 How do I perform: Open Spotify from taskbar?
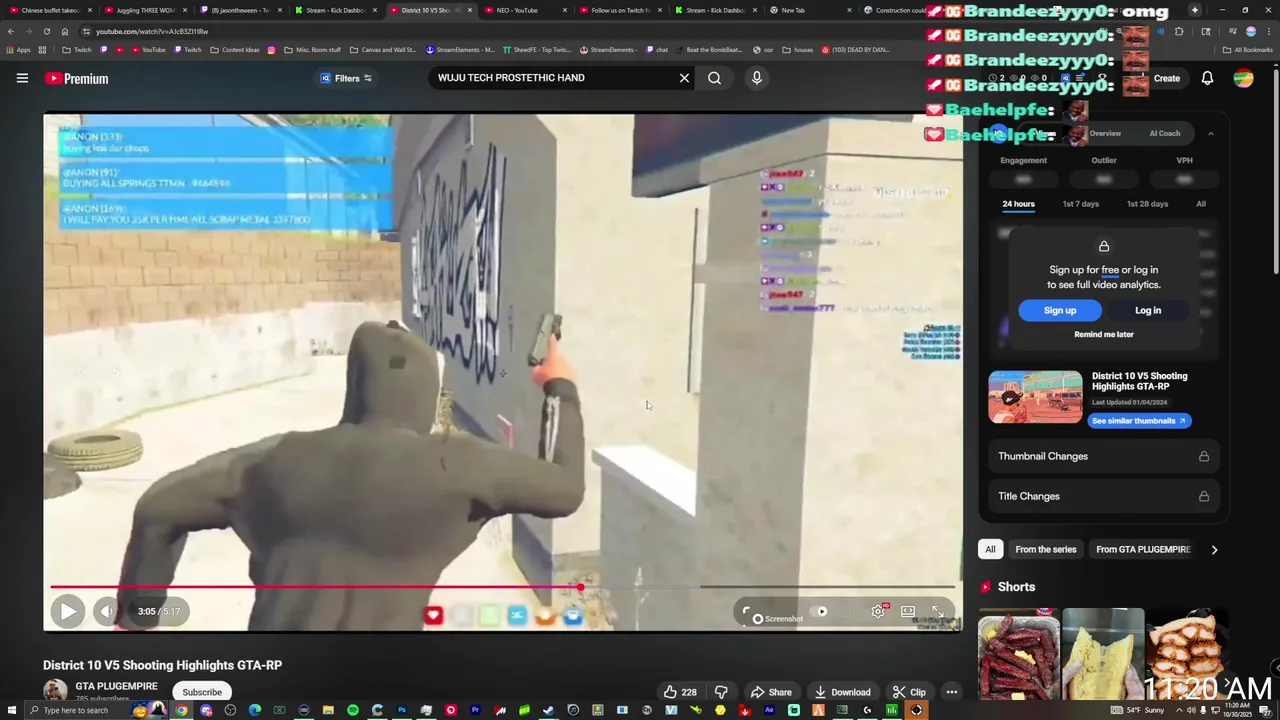pyautogui.click(x=353, y=710)
